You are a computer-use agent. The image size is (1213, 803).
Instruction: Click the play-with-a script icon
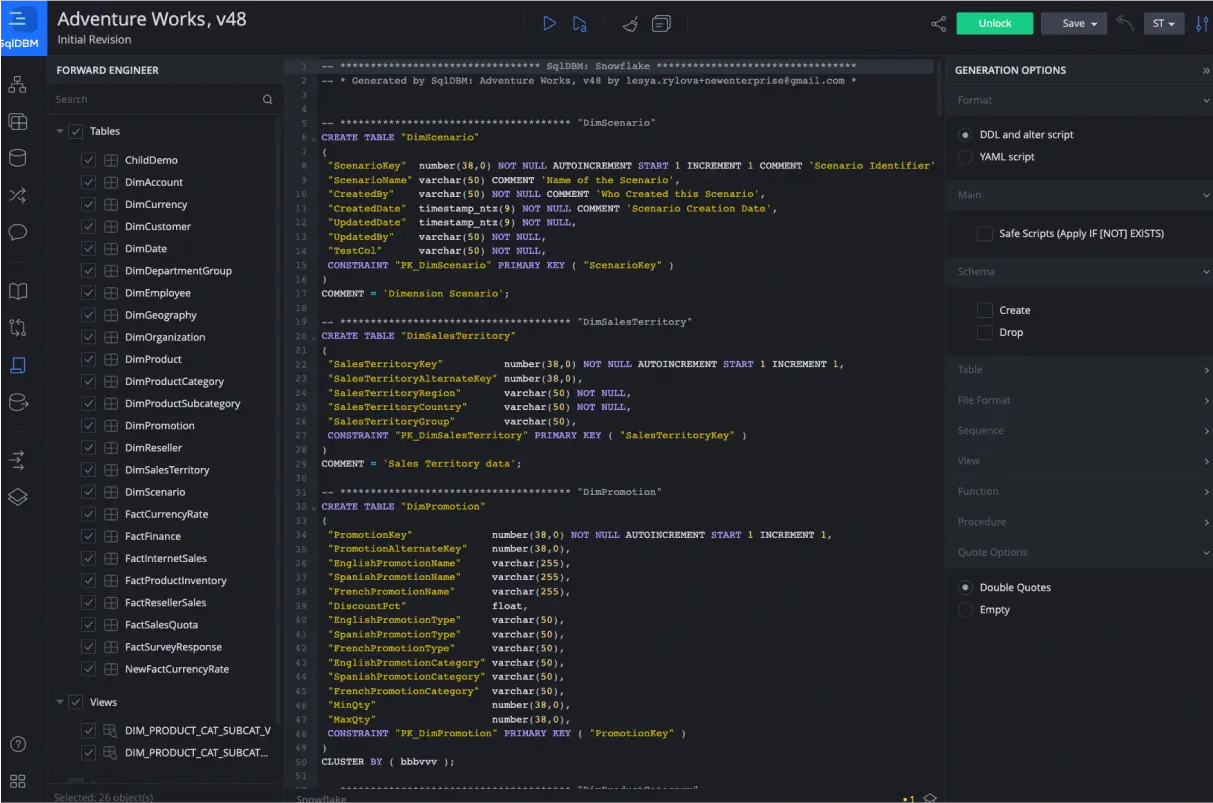tap(579, 23)
